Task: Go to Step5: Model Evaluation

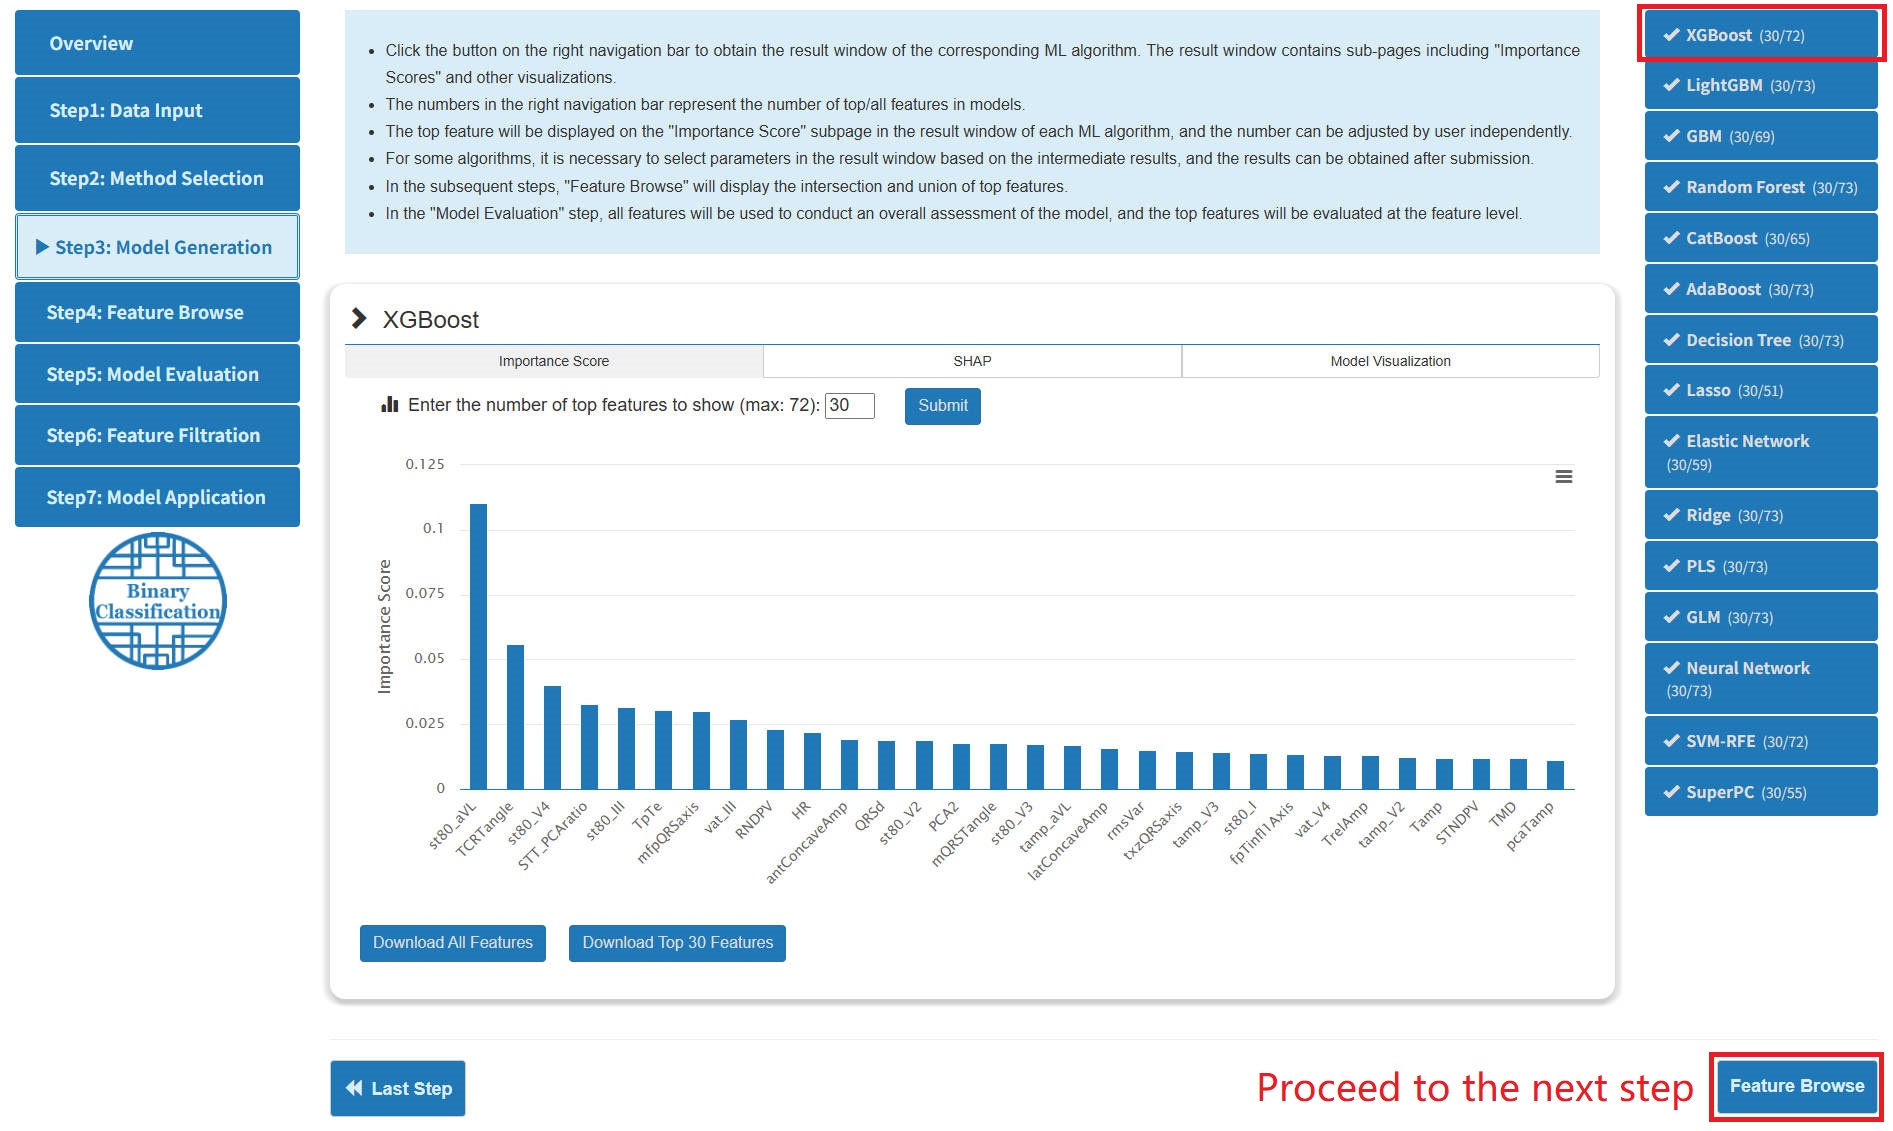Action: coord(157,374)
